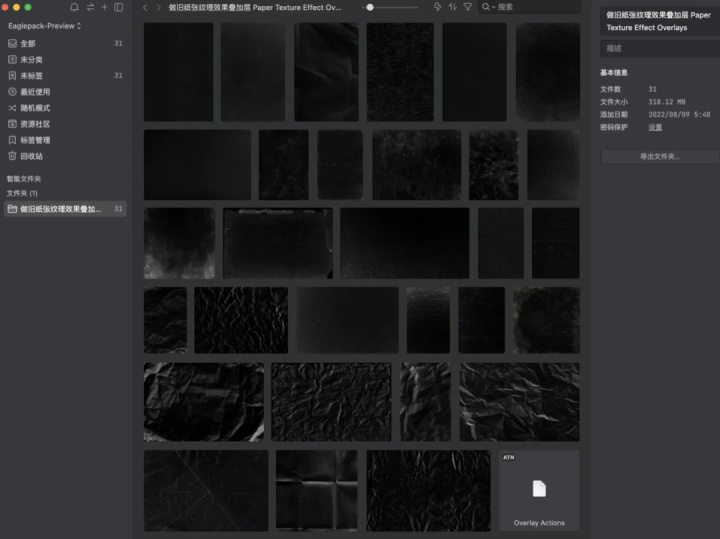Open the notifications bell icon
Image resolution: width=720 pixels, height=539 pixels.
pyautogui.click(x=74, y=7)
